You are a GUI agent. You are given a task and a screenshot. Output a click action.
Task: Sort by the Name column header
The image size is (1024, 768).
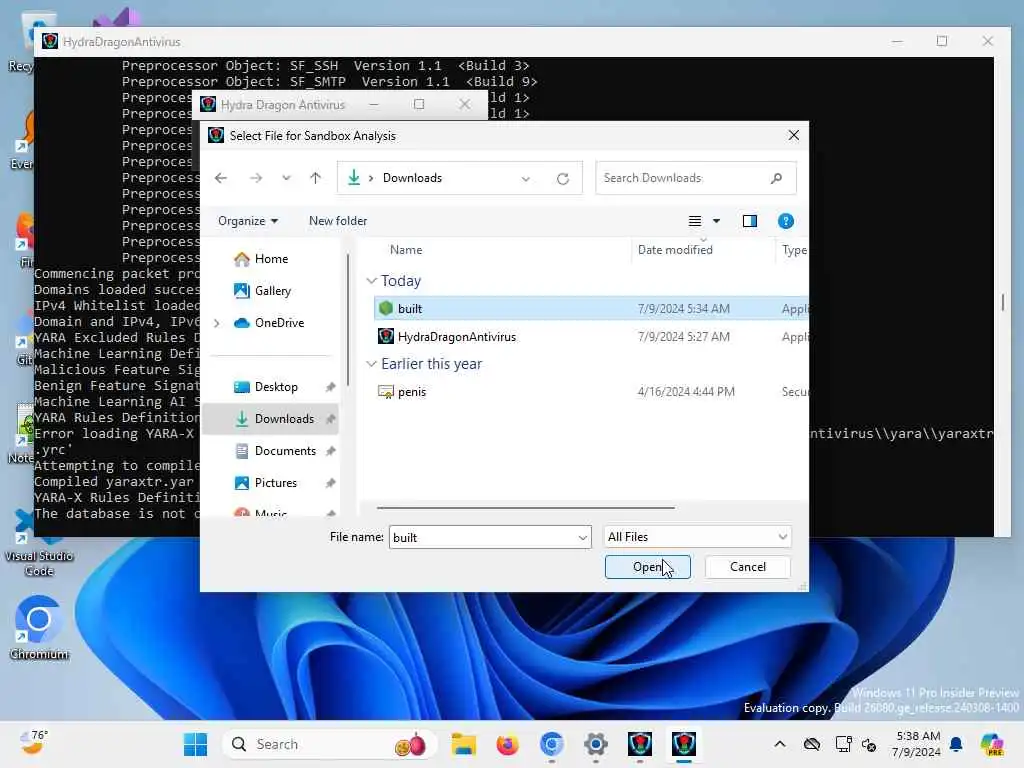(x=406, y=249)
